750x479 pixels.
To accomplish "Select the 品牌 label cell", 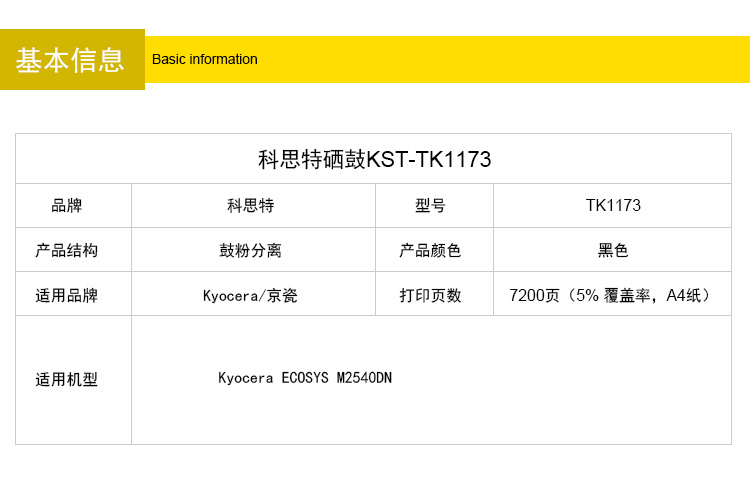I will (67, 206).
